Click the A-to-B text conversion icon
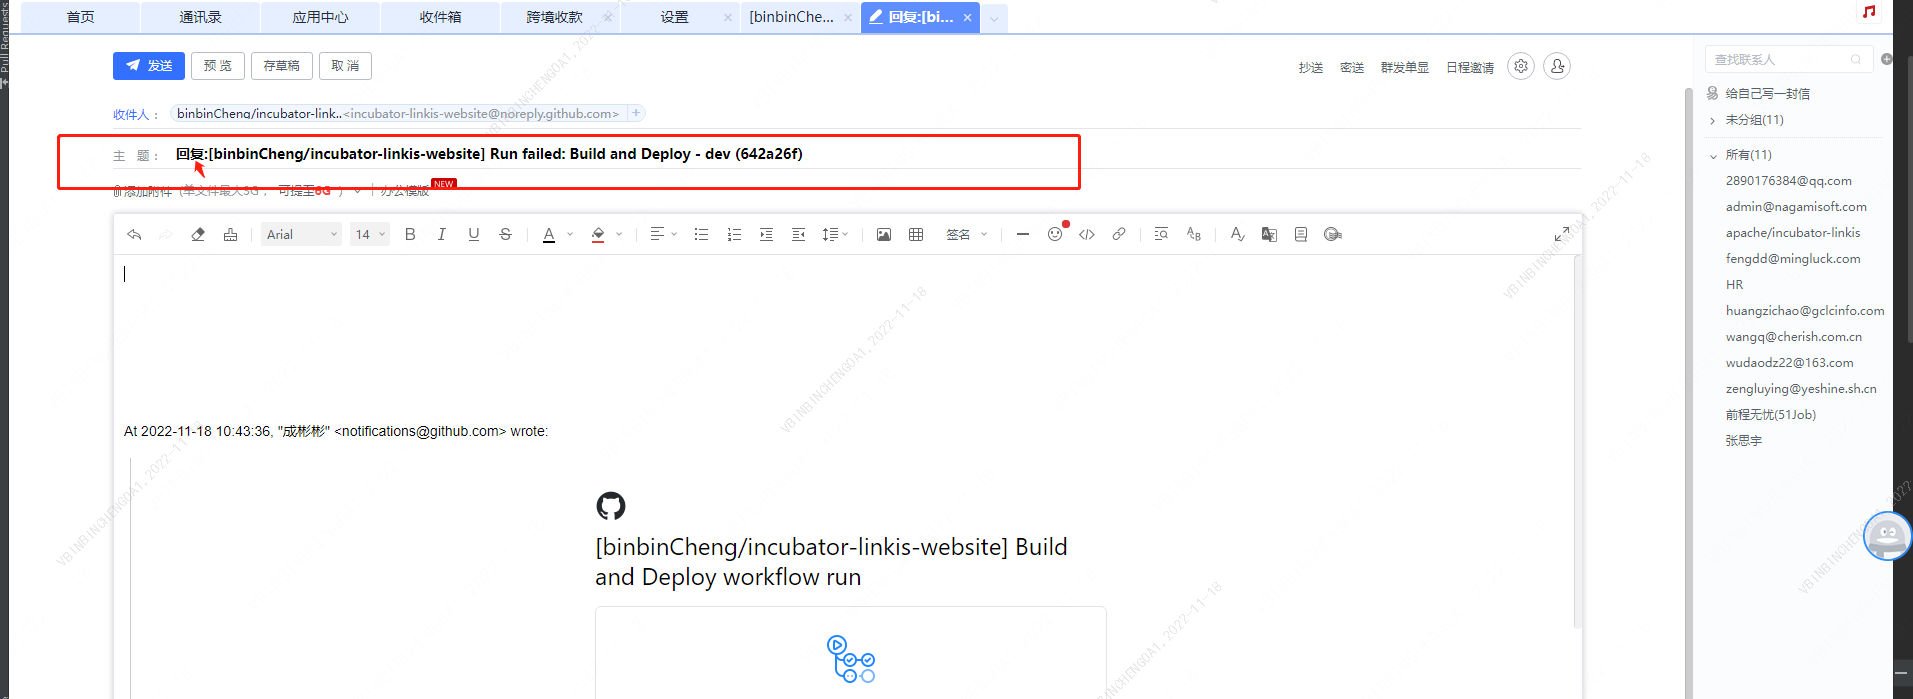 pyautogui.click(x=1193, y=234)
